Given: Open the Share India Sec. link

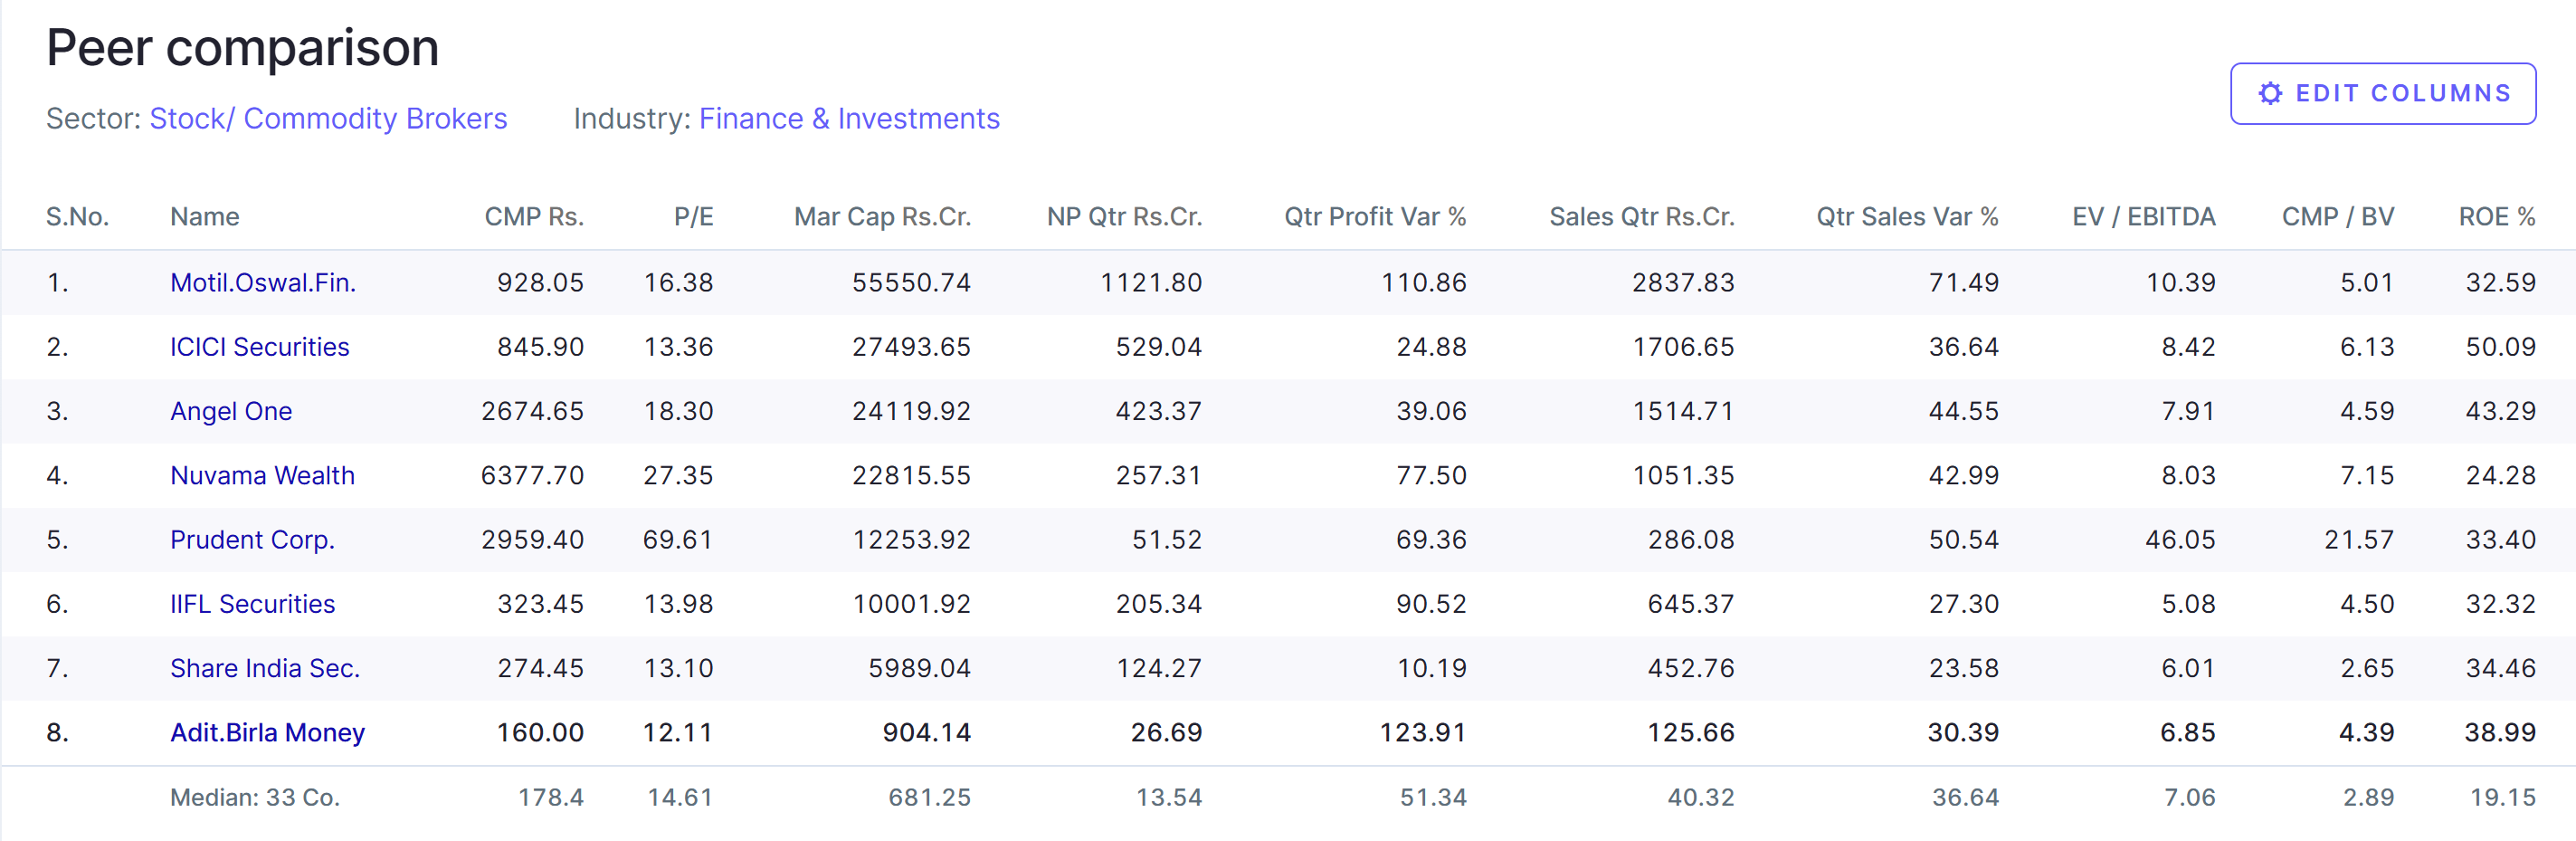Looking at the screenshot, I should pos(265,668).
